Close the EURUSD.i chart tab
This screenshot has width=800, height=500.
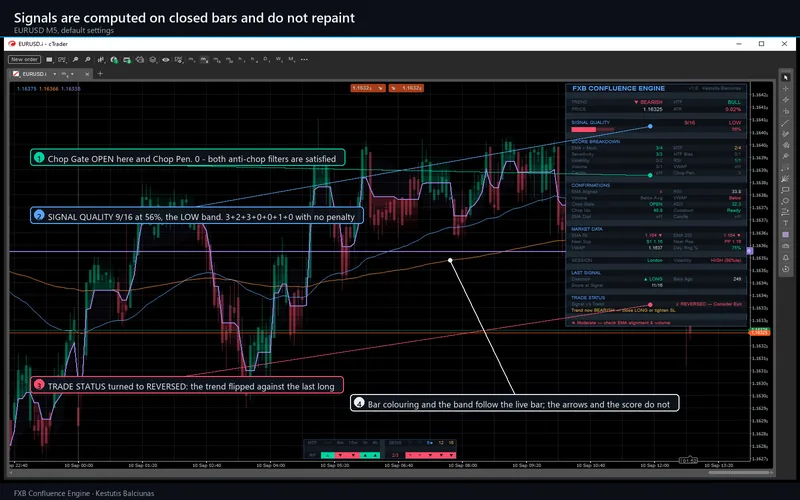click(87, 74)
